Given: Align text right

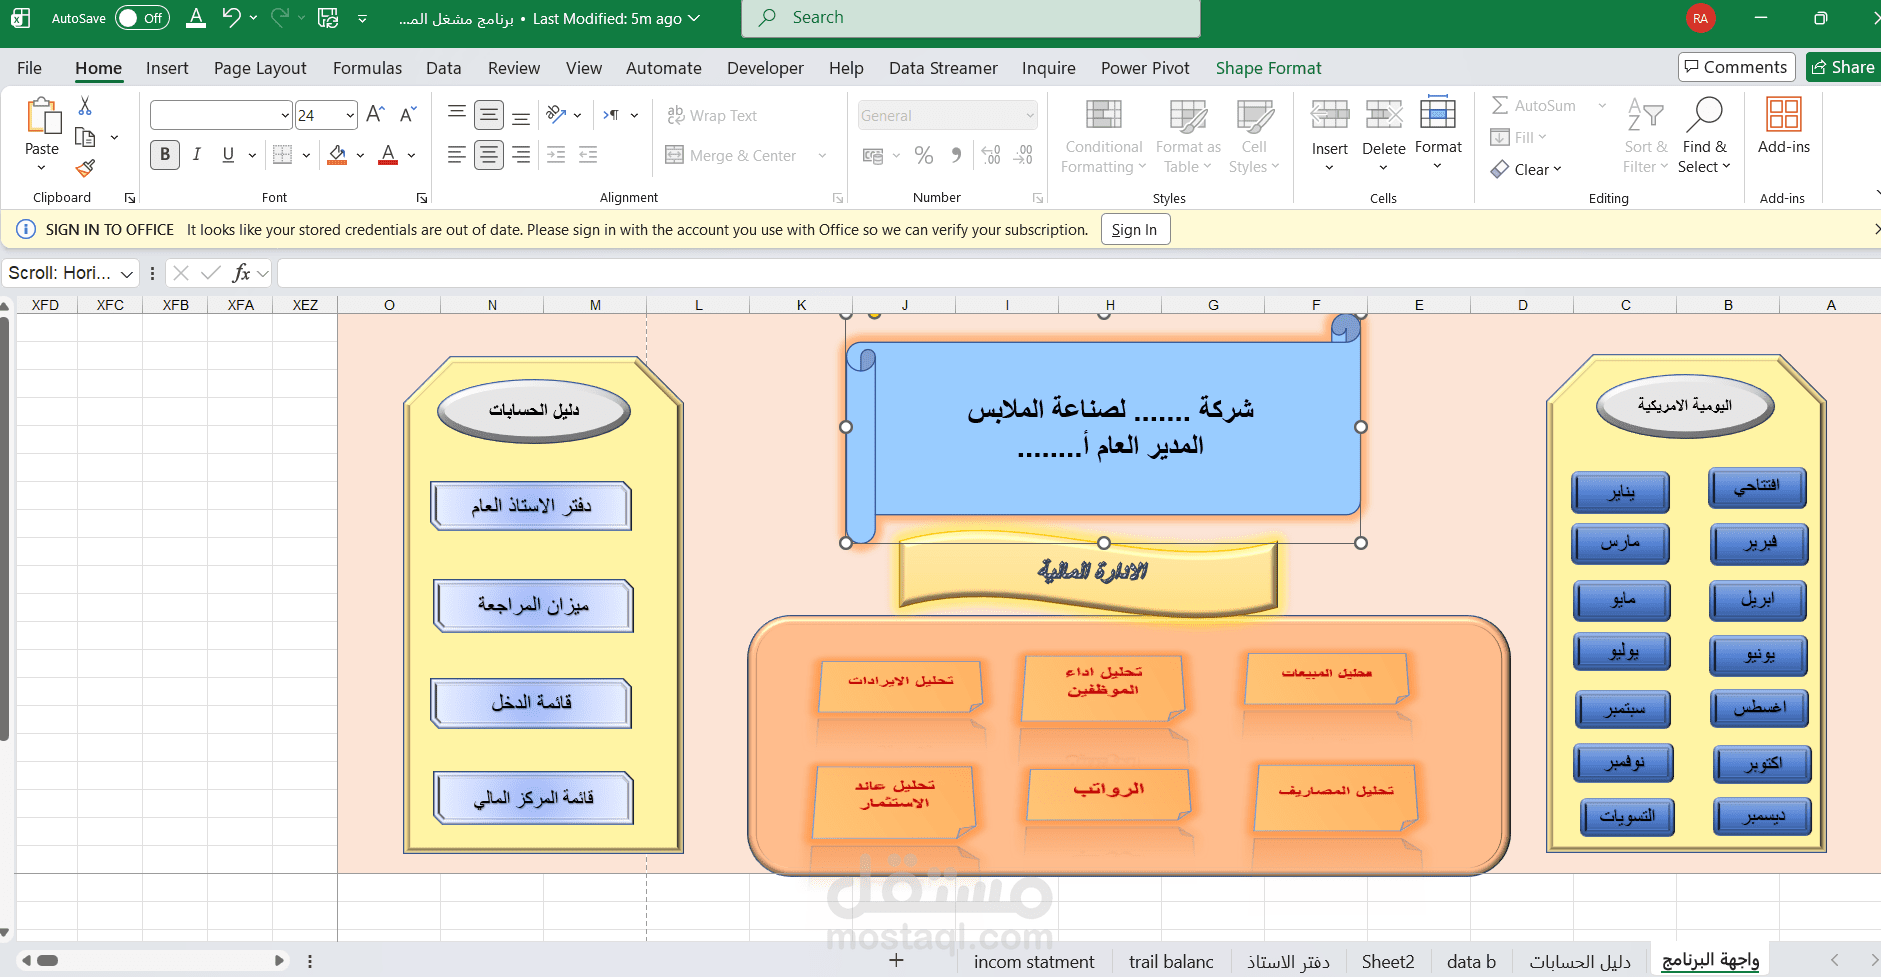Looking at the screenshot, I should [521, 154].
